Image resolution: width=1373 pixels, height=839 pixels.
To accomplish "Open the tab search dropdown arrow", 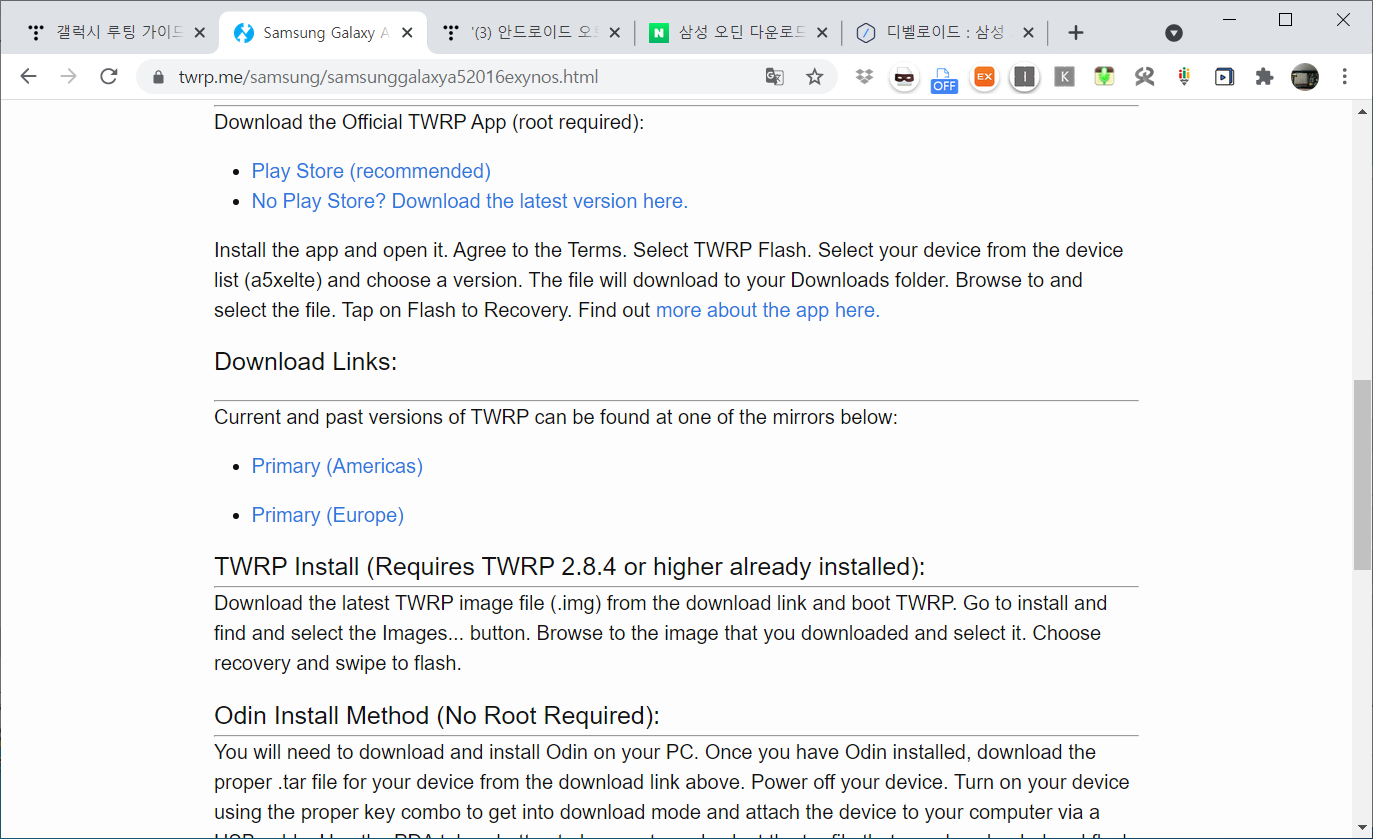I will pos(1174,33).
